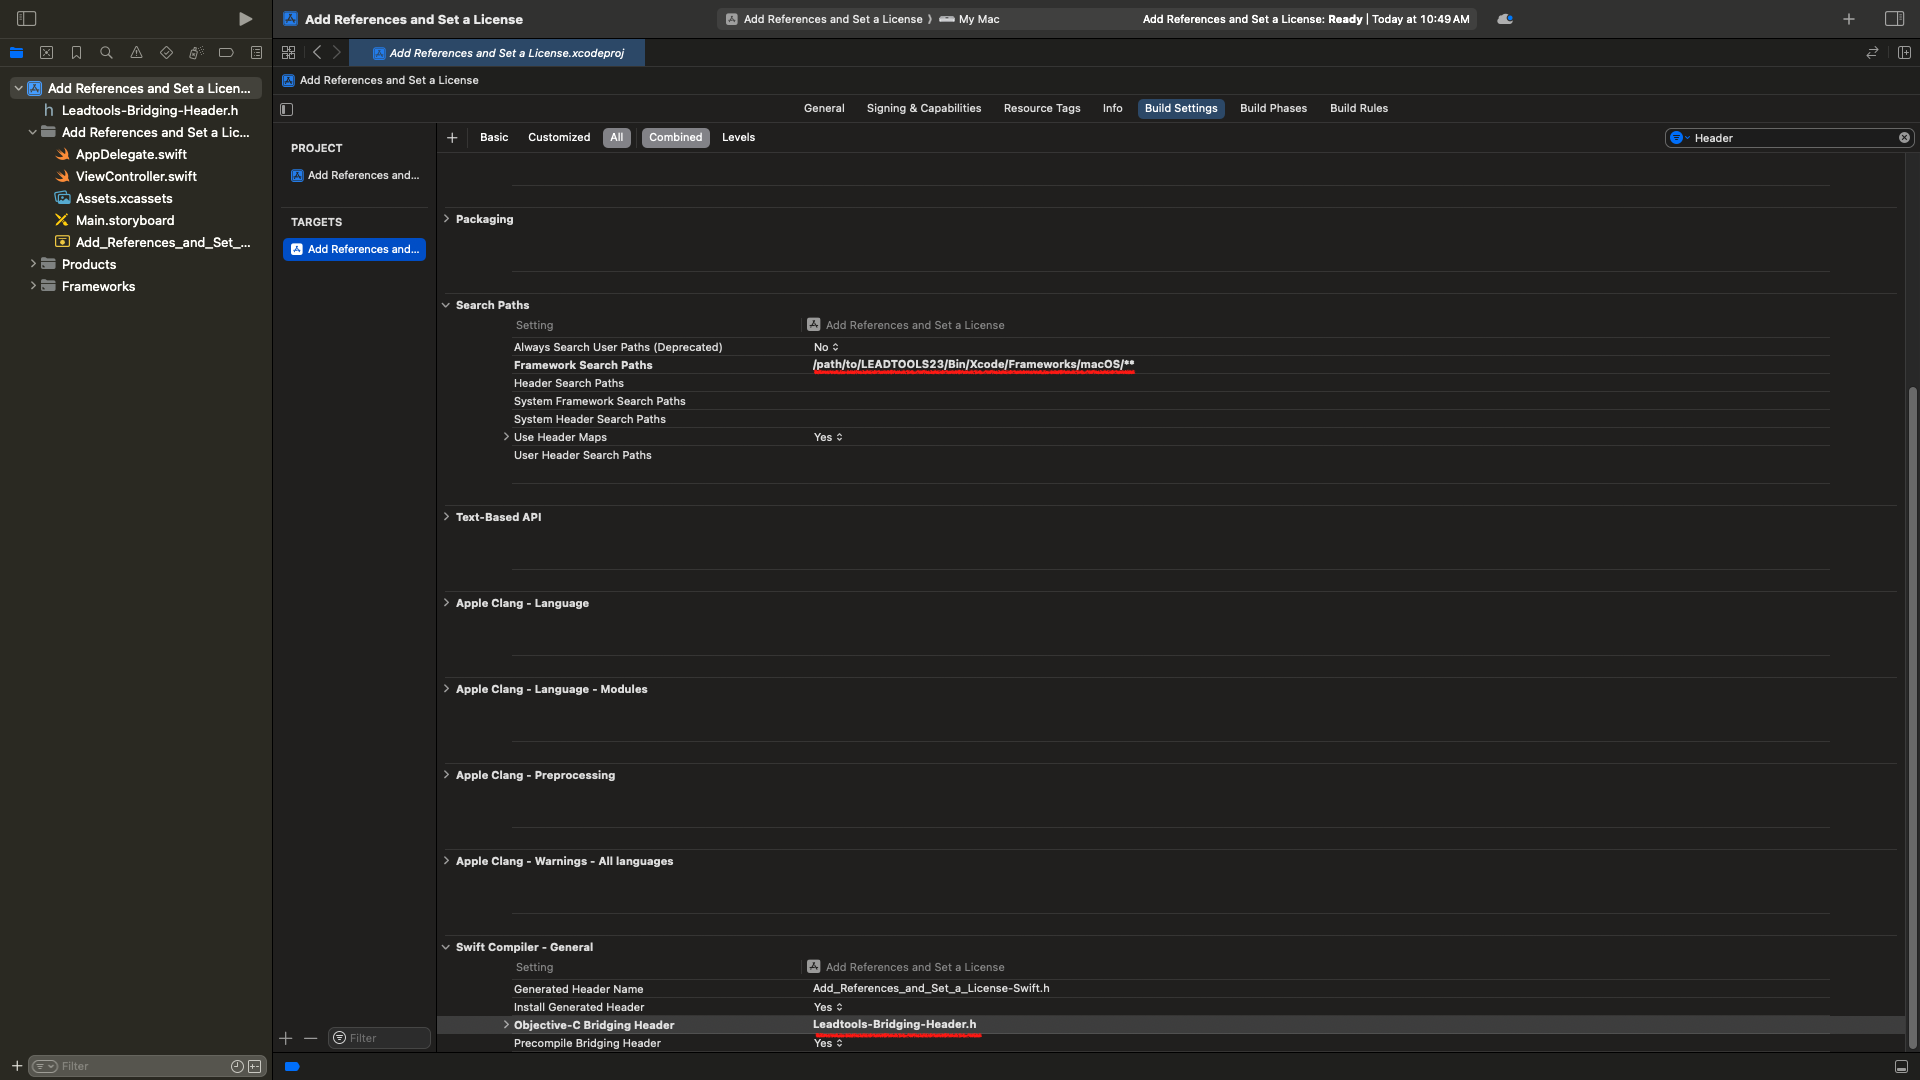Select the Combined view mode
This screenshot has height=1080, width=1920.
[676, 138]
